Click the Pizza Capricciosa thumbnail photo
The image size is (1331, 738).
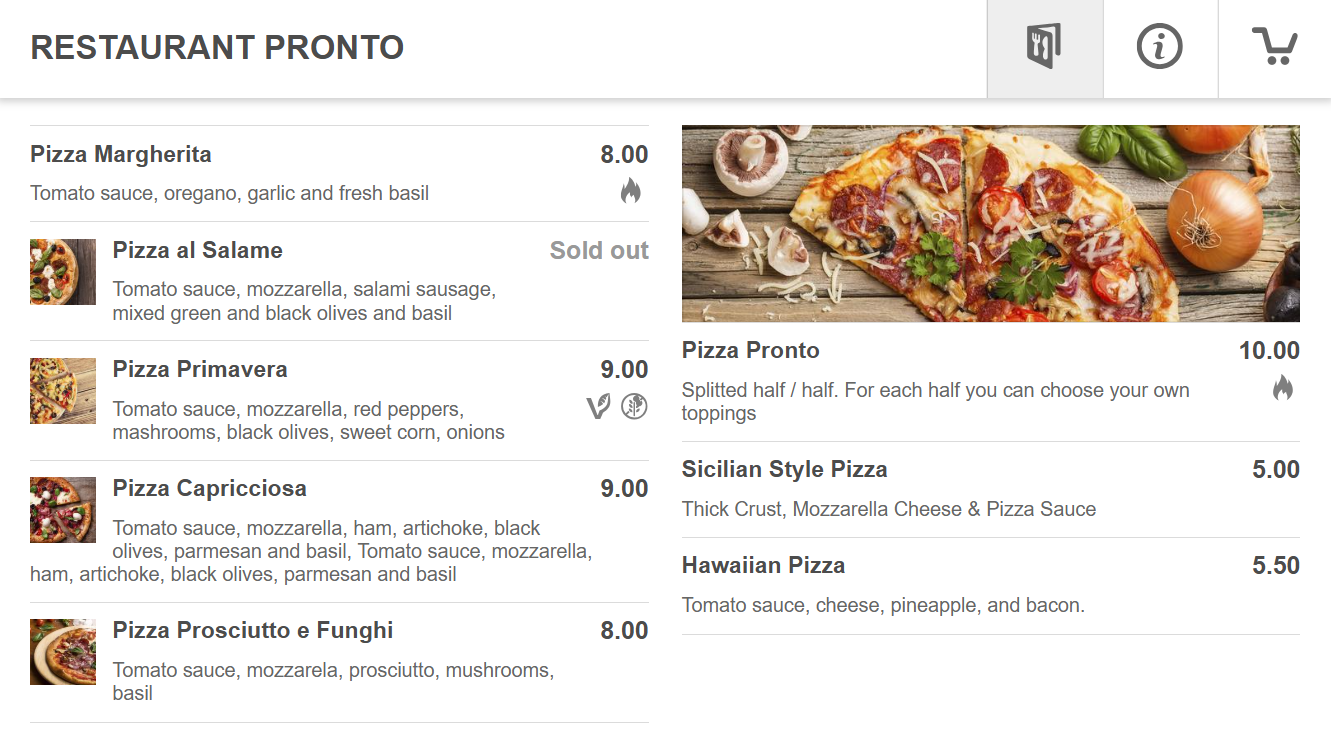[62, 510]
